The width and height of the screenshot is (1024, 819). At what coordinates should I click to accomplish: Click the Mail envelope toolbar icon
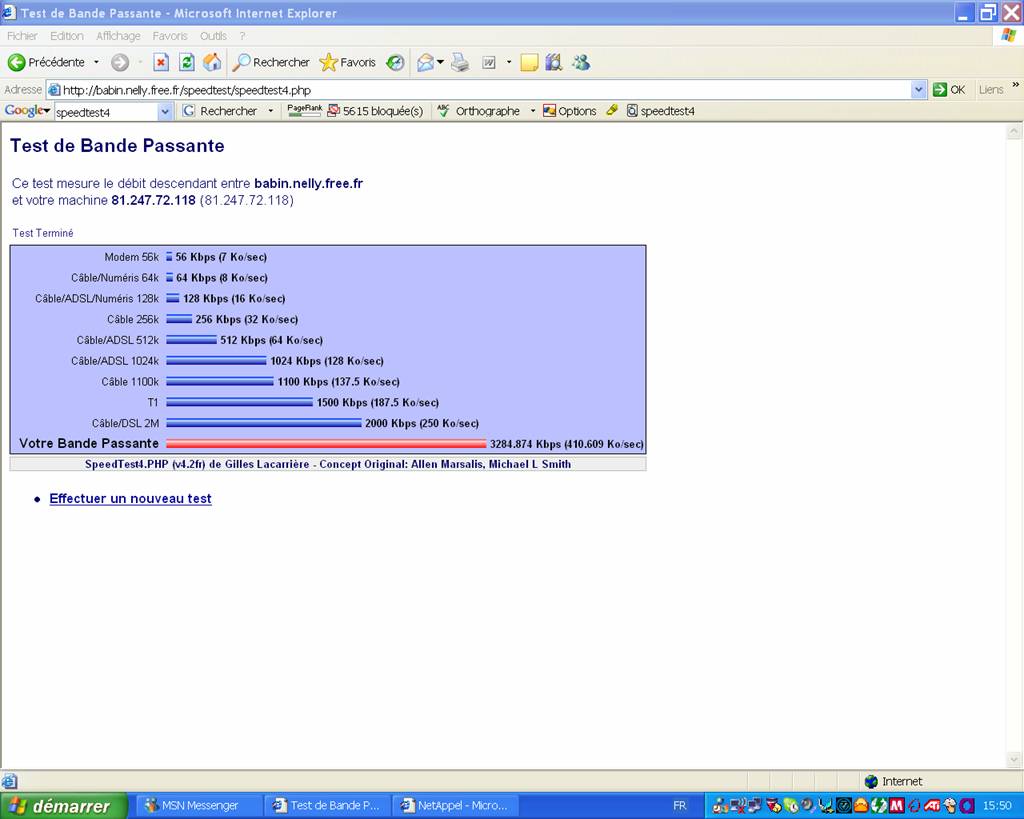click(x=425, y=62)
